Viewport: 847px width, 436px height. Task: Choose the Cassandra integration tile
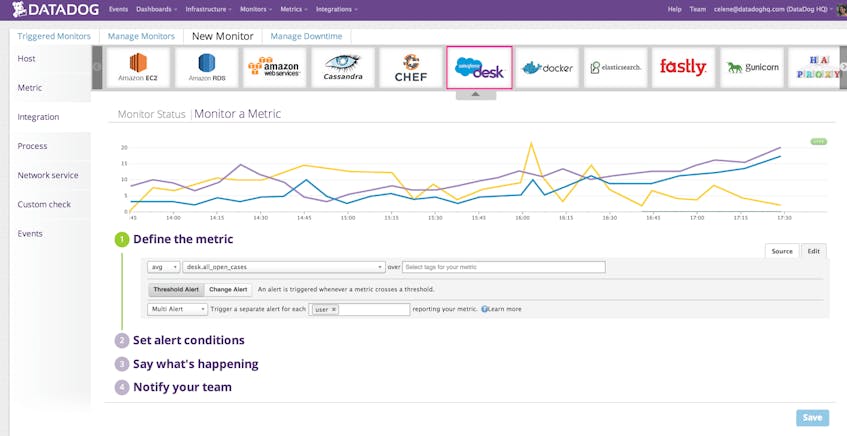pos(342,68)
